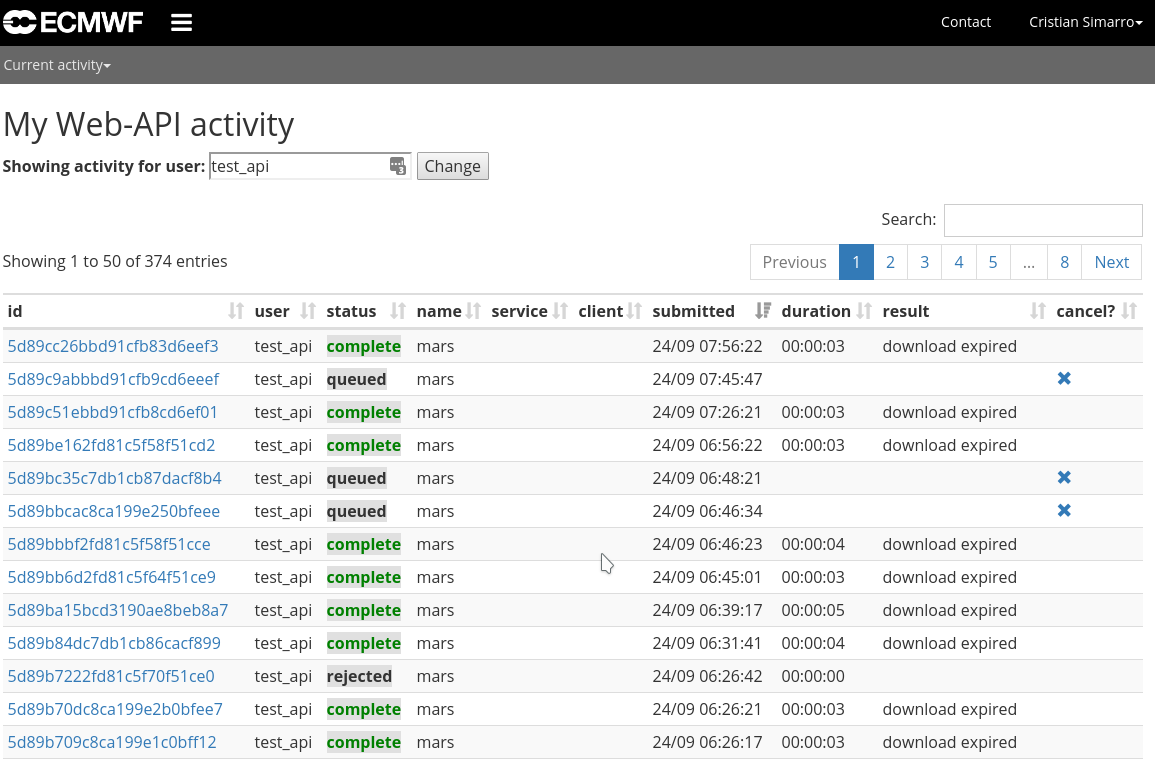Sort table by submitted column
This screenshot has height=760, width=1155.
tap(710, 311)
